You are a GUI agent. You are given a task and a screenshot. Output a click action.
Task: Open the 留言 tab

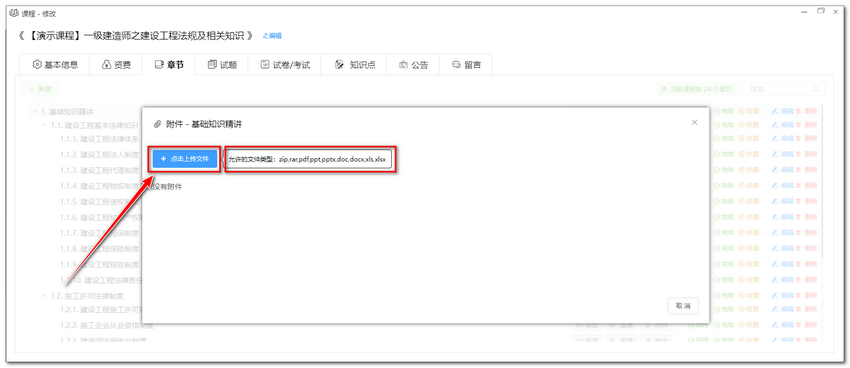[466, 64]
